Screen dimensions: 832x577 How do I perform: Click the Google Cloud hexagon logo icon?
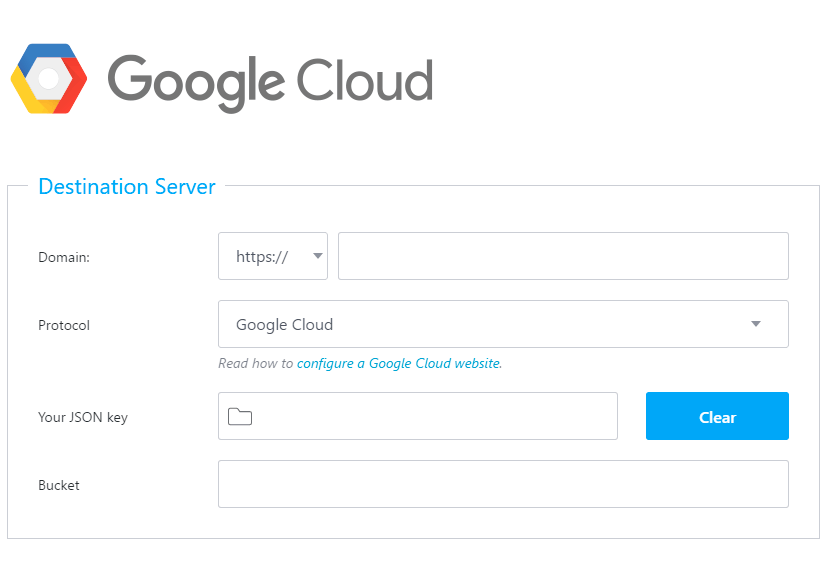(47, 77)
